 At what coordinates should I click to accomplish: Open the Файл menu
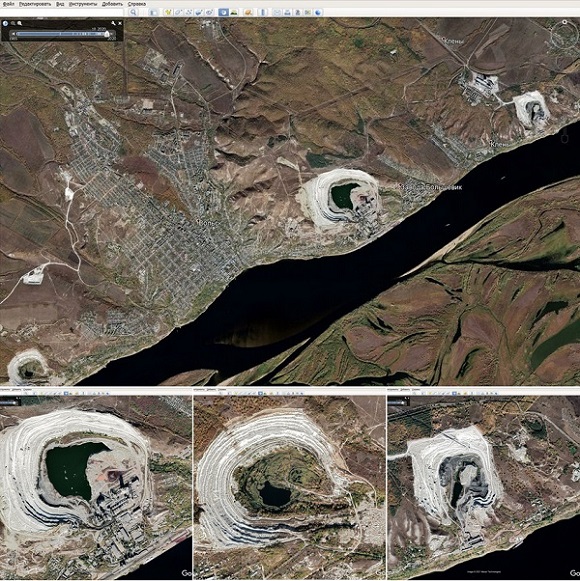tap(8, 4)
